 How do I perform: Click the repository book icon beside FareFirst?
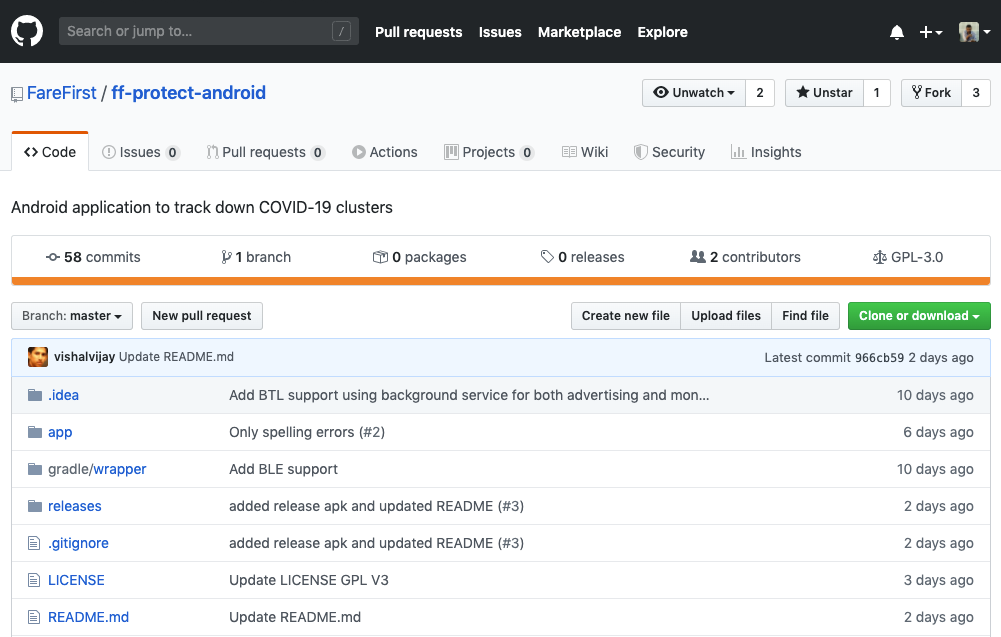pyautogui.click(x=17, y=94)
